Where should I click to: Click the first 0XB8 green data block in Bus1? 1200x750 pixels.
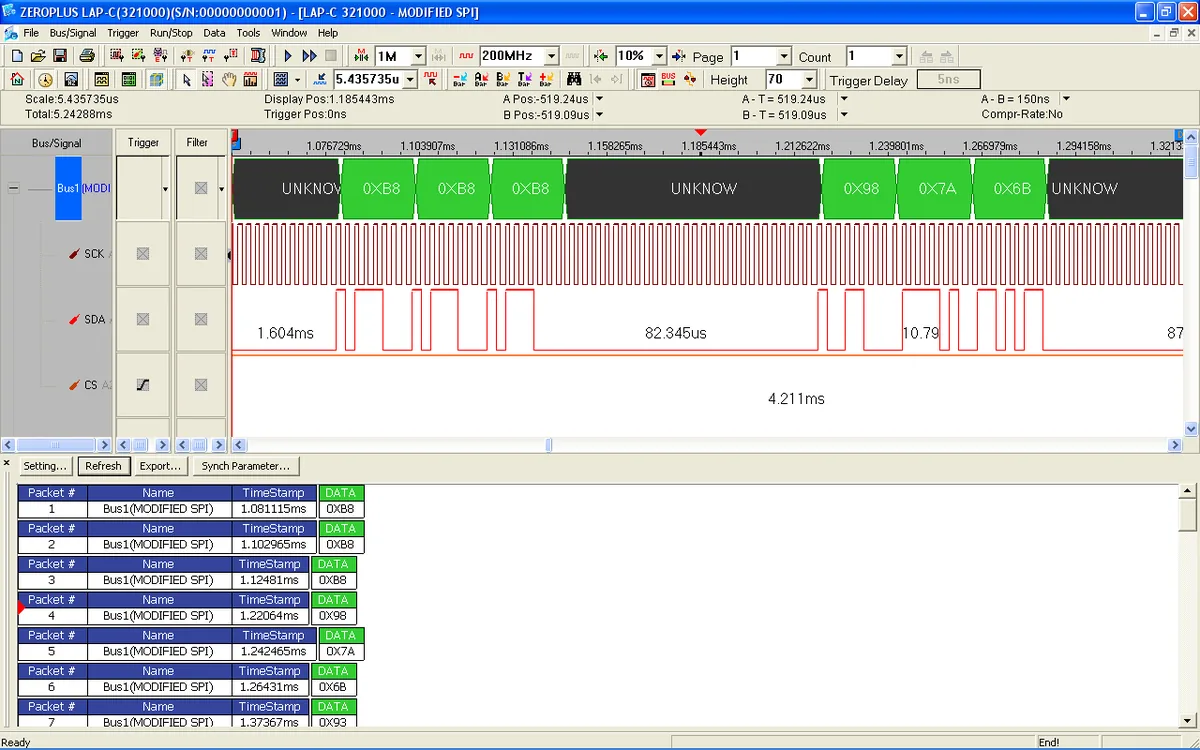tap(378, 188)
